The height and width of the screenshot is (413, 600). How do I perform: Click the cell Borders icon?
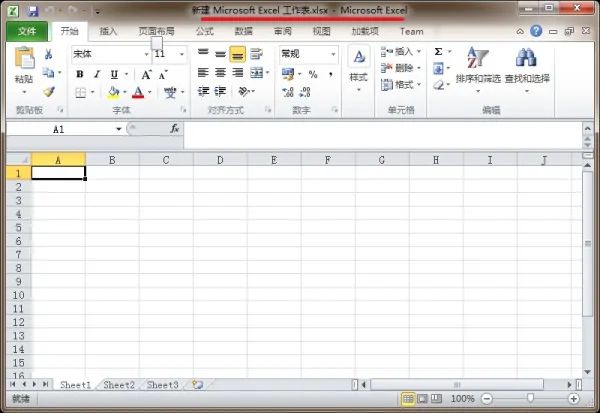point(80,93)
